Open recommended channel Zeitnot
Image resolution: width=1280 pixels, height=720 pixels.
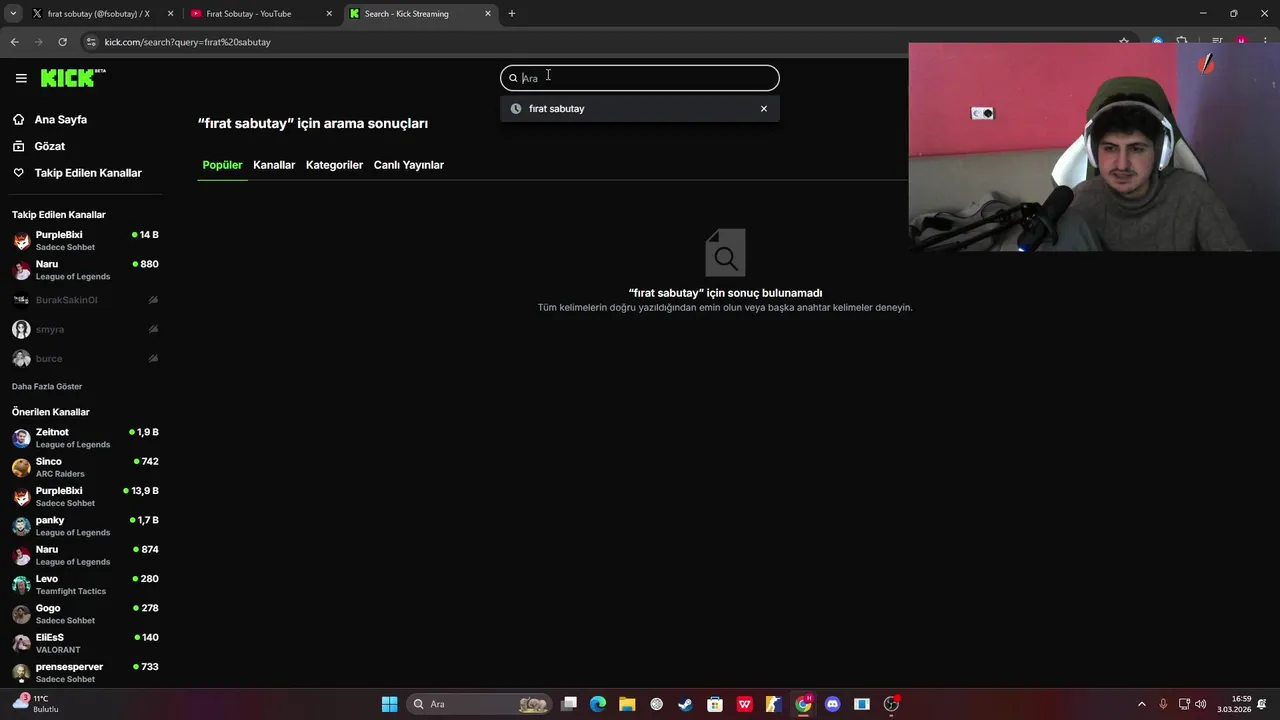point(85,438)
